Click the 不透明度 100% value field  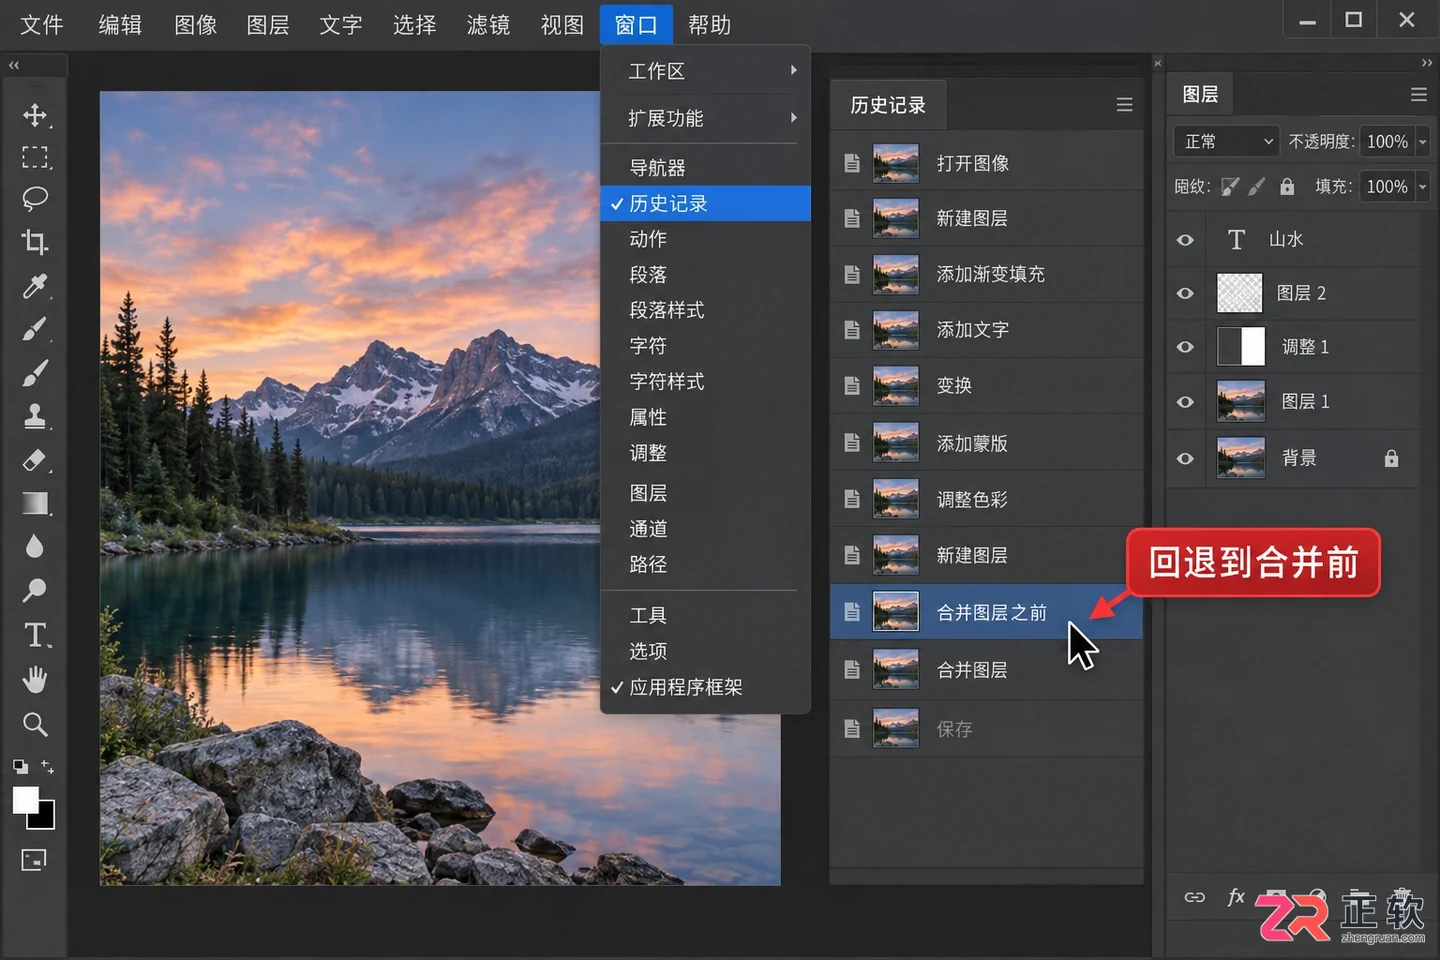pyautogui.click(x=1387, y=142)
